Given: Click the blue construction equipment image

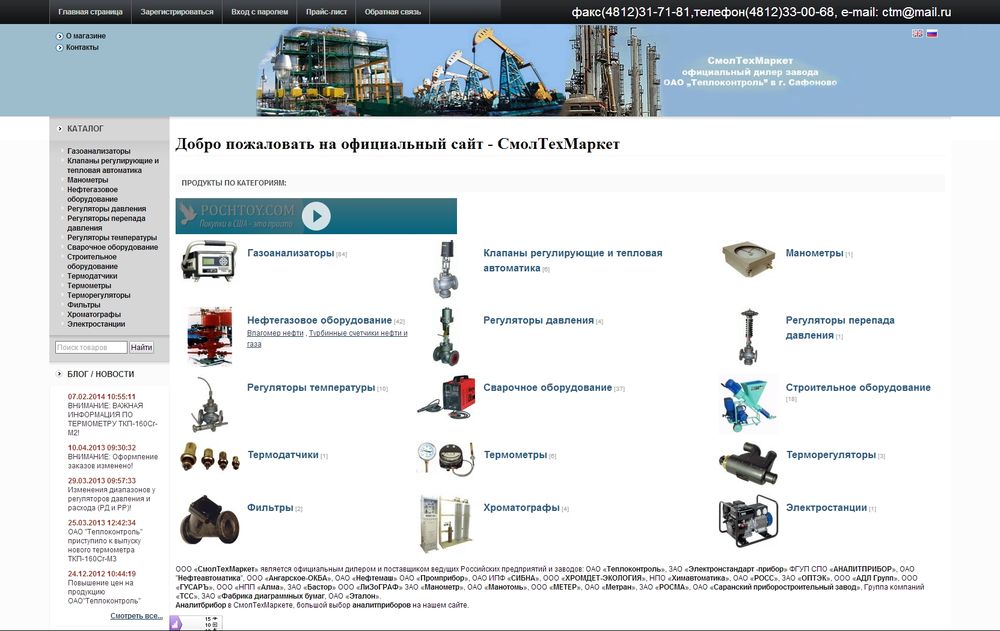Looking at the screenshot, I should point(749,405).
